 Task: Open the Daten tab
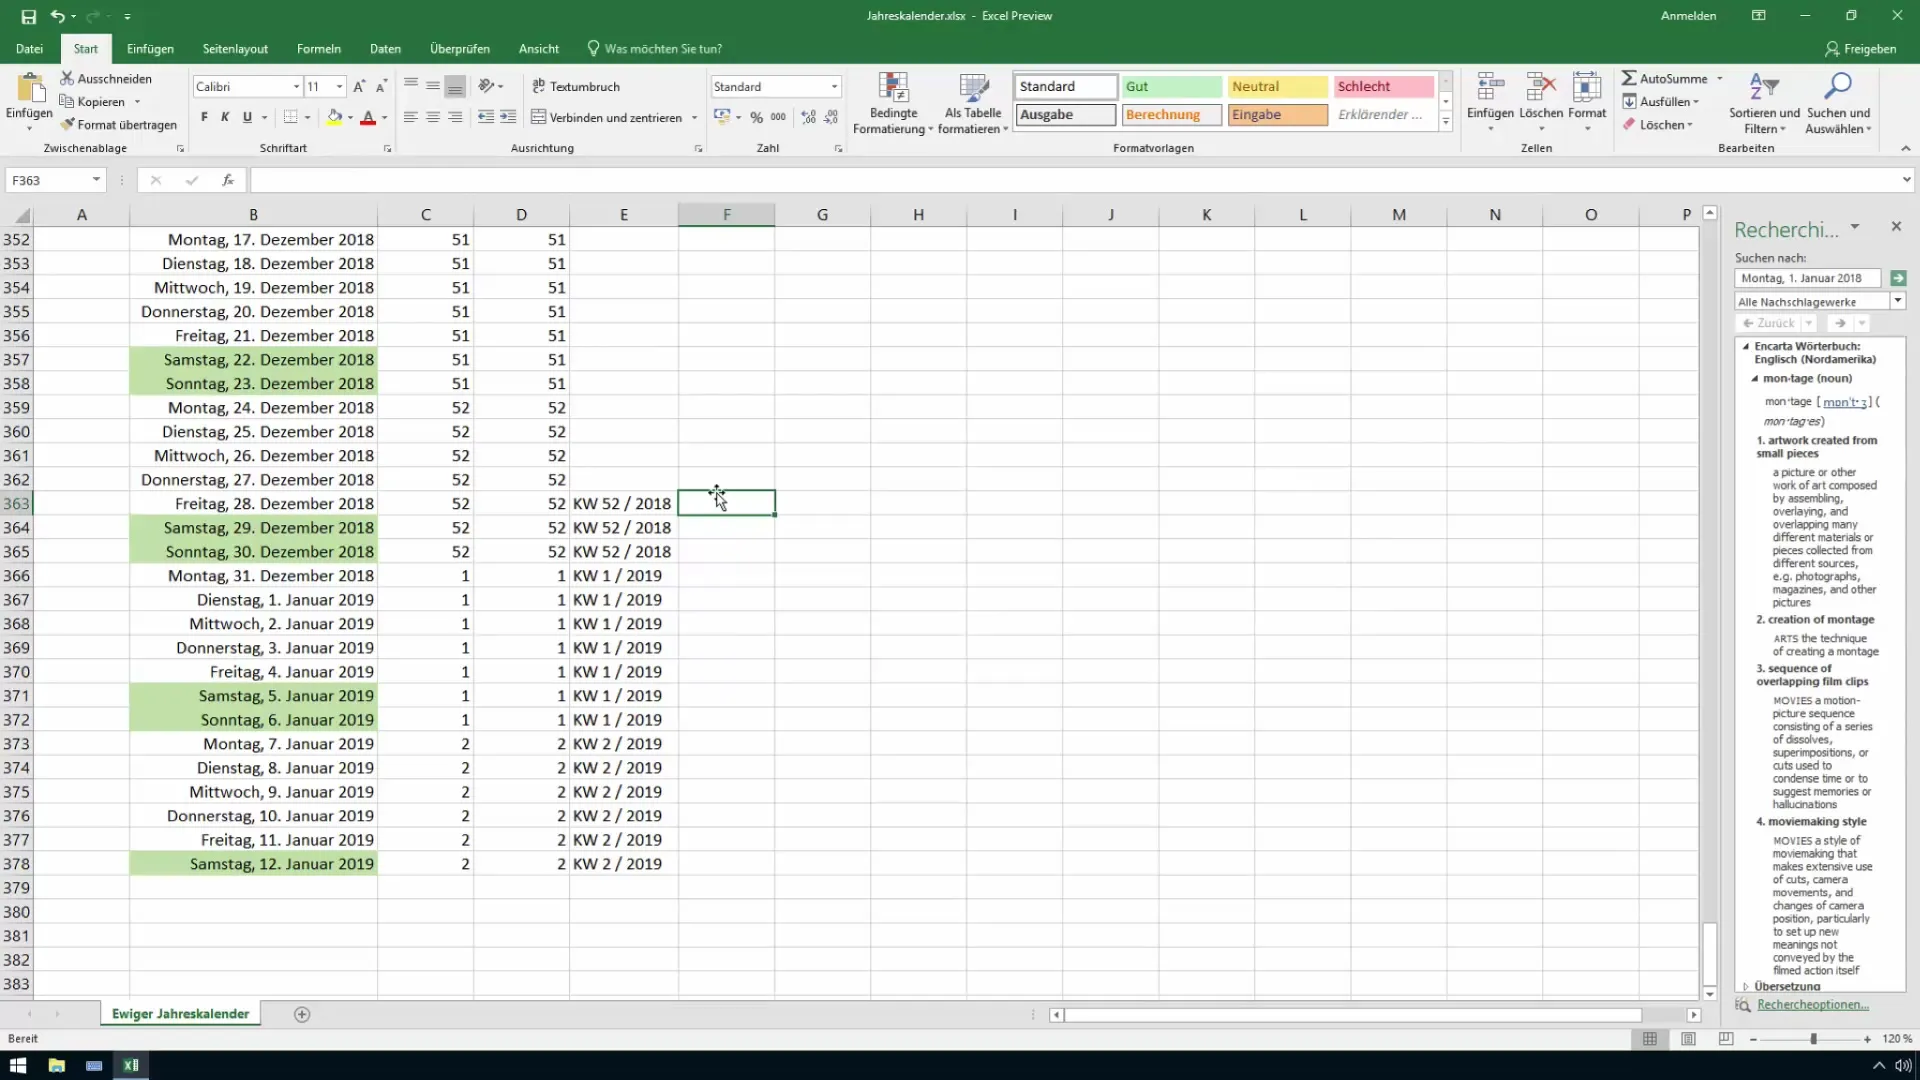tap(385, 48)
